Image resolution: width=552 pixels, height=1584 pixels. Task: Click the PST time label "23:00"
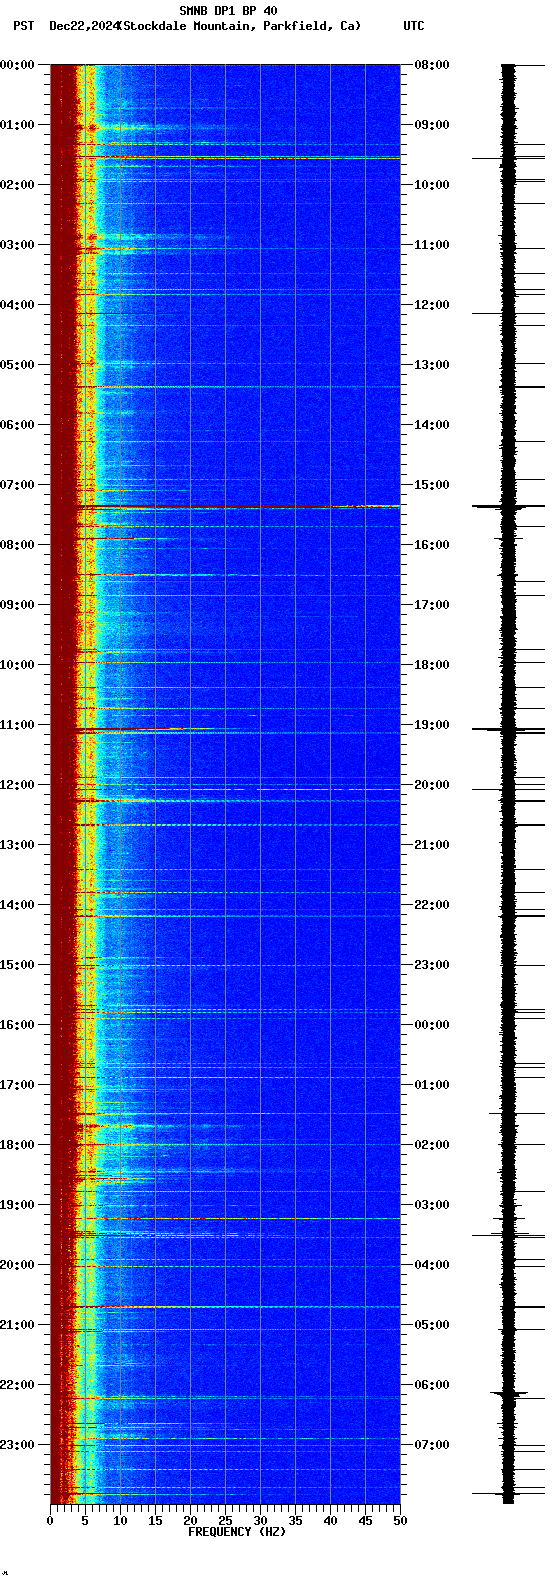point(17,1445)
